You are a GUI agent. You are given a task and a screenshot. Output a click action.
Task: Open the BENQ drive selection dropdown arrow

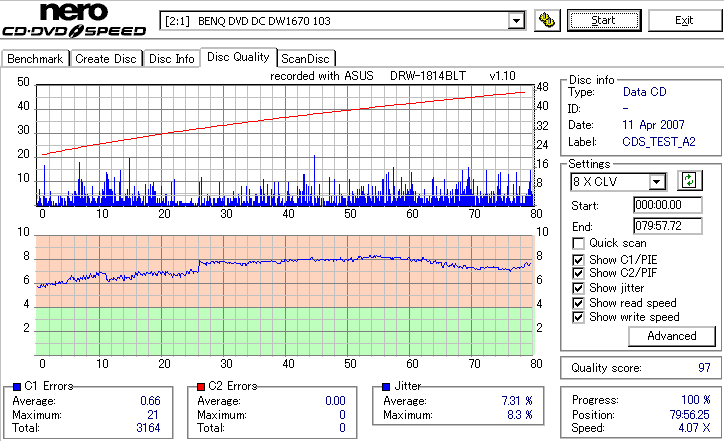point(516,21)
